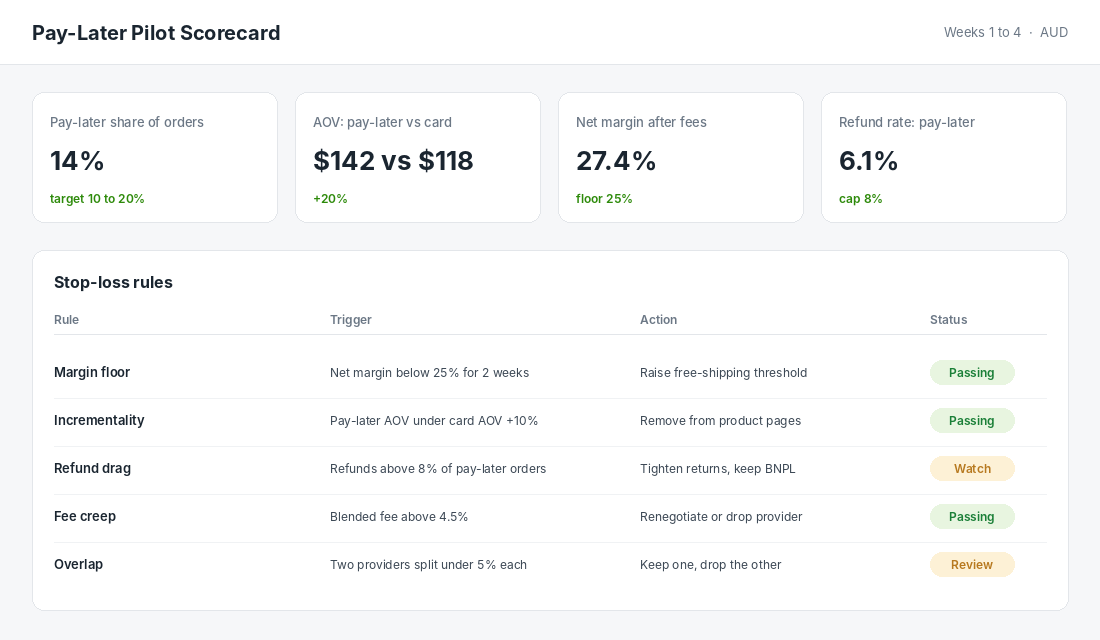This screenshot has width=1100, height=640.
Task: Click the 'Trigger' column header
Action: 351,319
